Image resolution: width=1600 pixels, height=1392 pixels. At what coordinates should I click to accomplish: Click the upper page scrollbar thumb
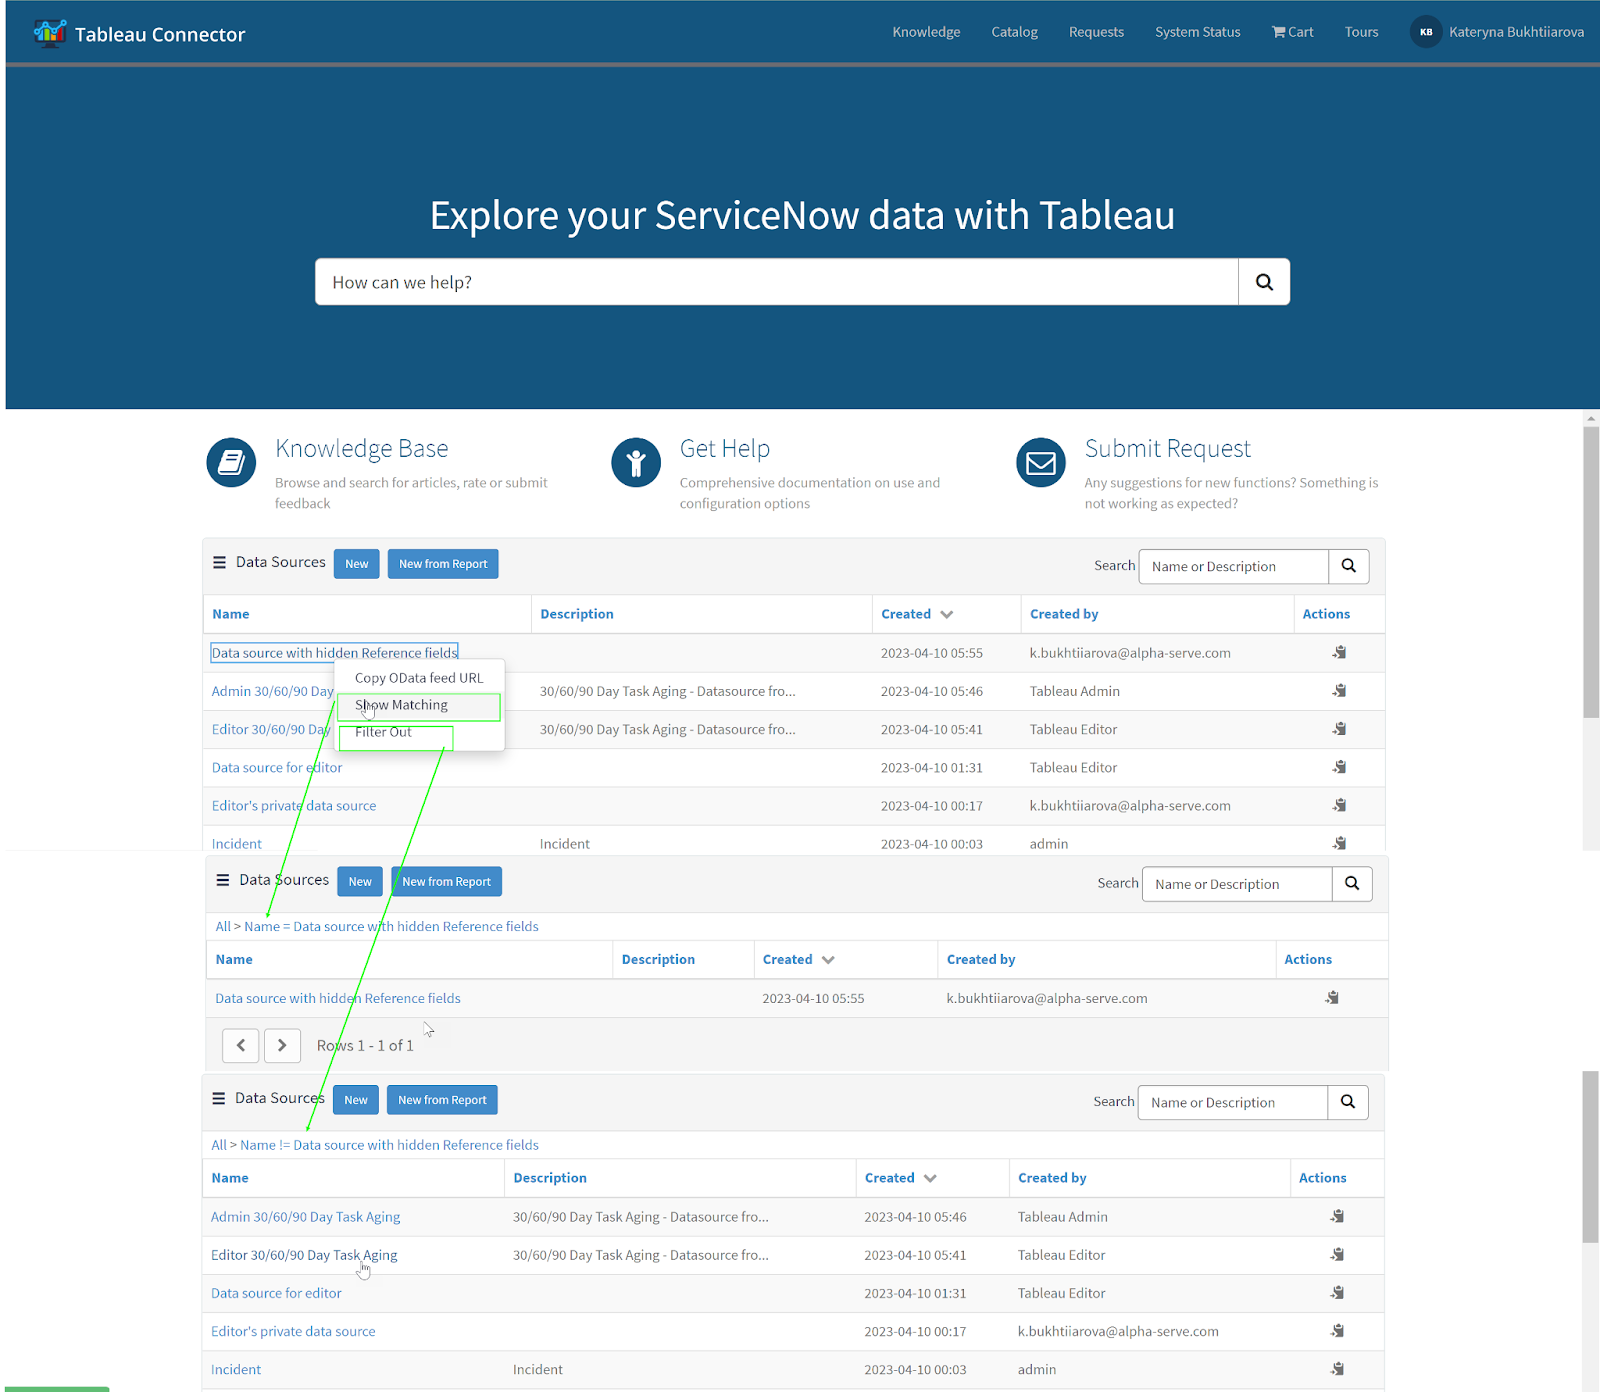1591,572
